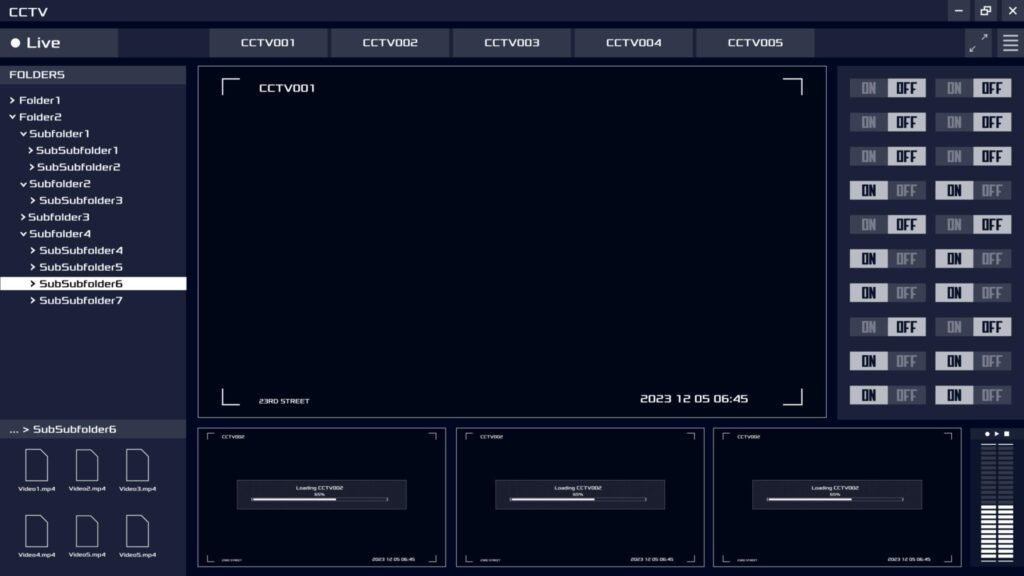
Task: Switch the top-right toggle to ON
Action: [954, 88]
